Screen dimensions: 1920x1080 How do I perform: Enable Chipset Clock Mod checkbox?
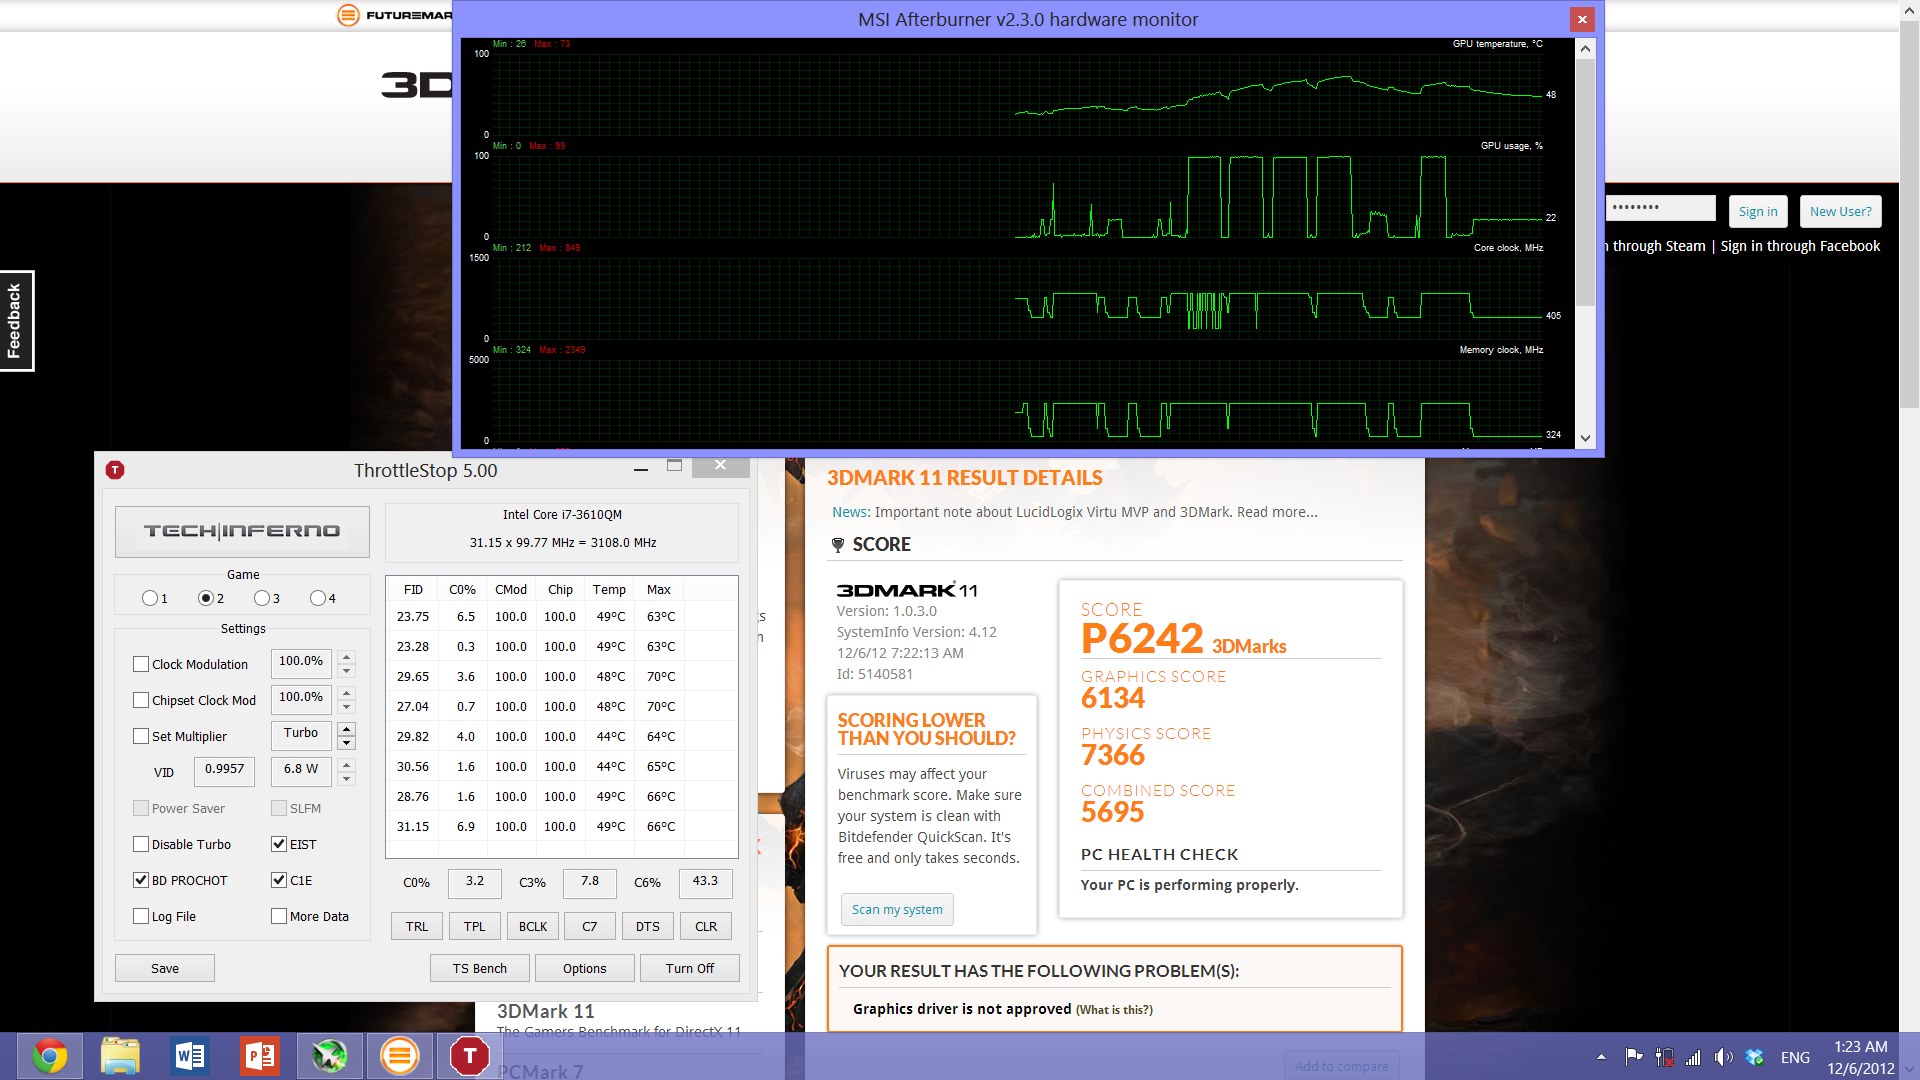pos(141,700)
